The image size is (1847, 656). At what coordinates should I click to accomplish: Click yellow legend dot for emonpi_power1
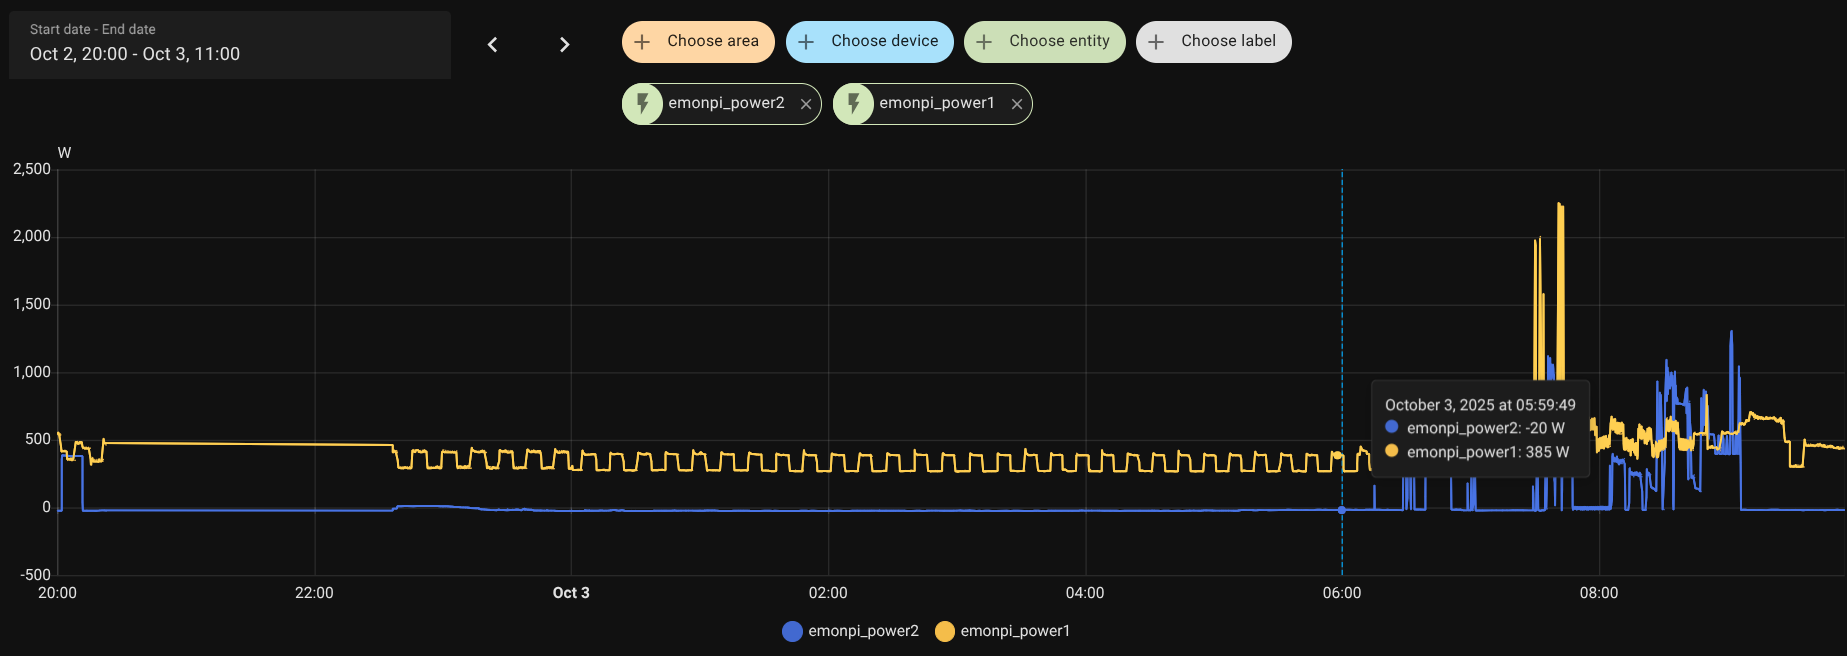coord(944,631)
